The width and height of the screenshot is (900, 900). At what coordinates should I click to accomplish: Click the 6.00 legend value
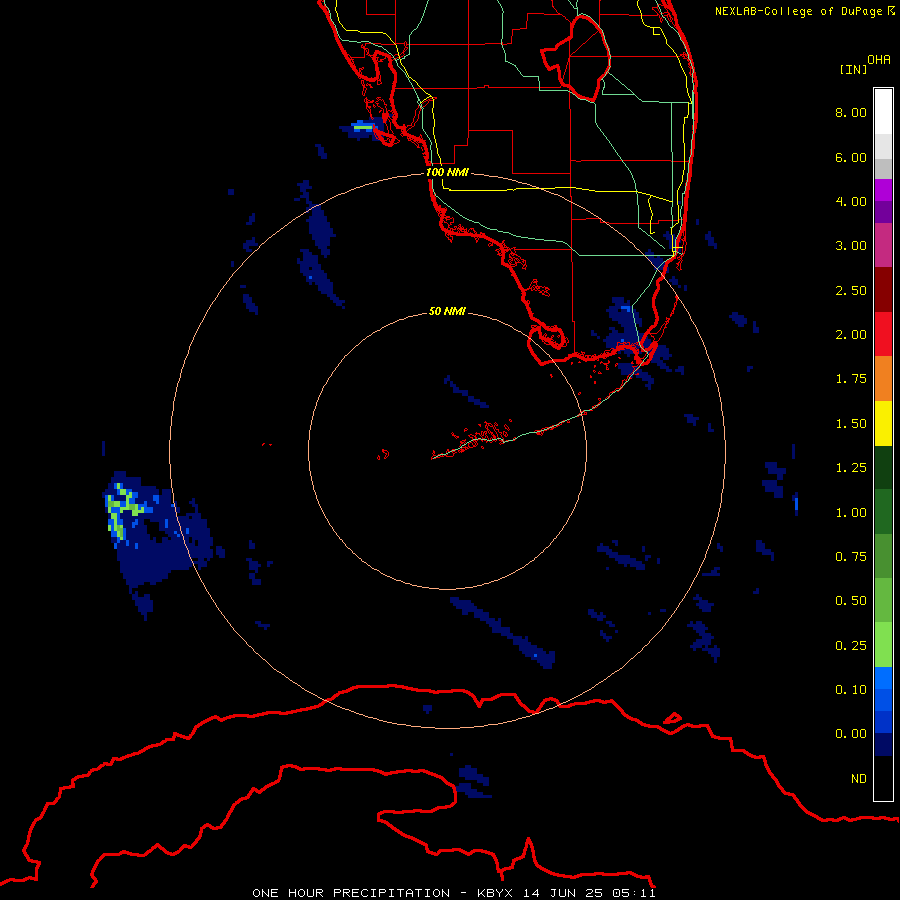click(851, 157)
